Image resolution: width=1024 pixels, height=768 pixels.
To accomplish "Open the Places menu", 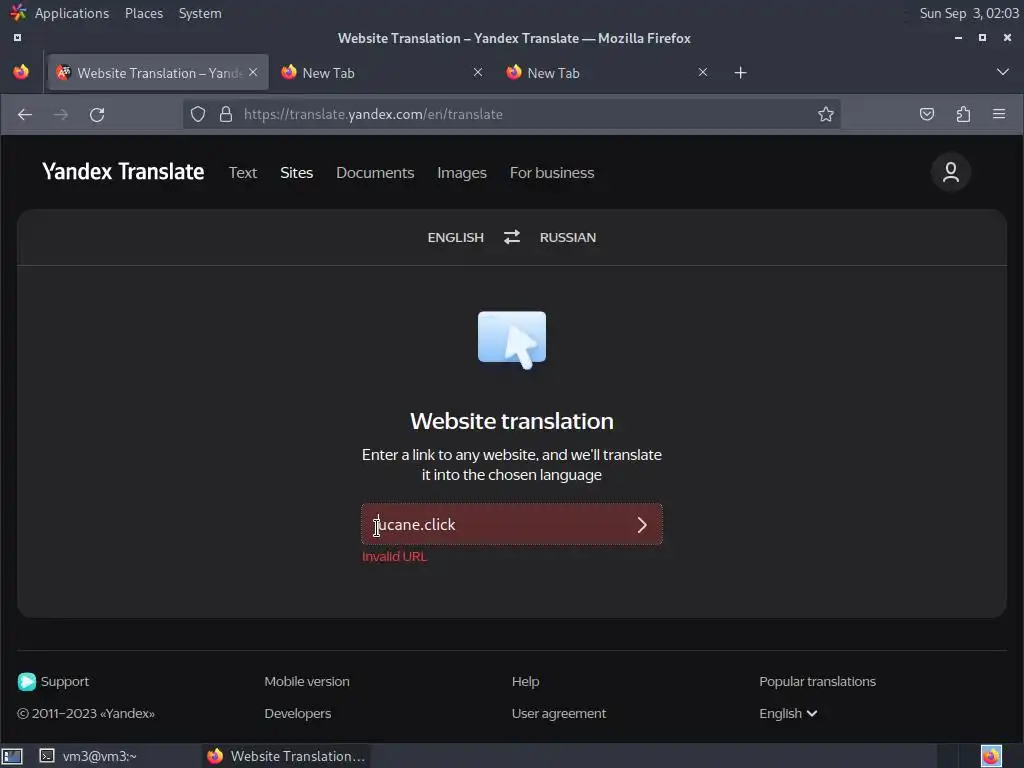I will click(144, 13).
